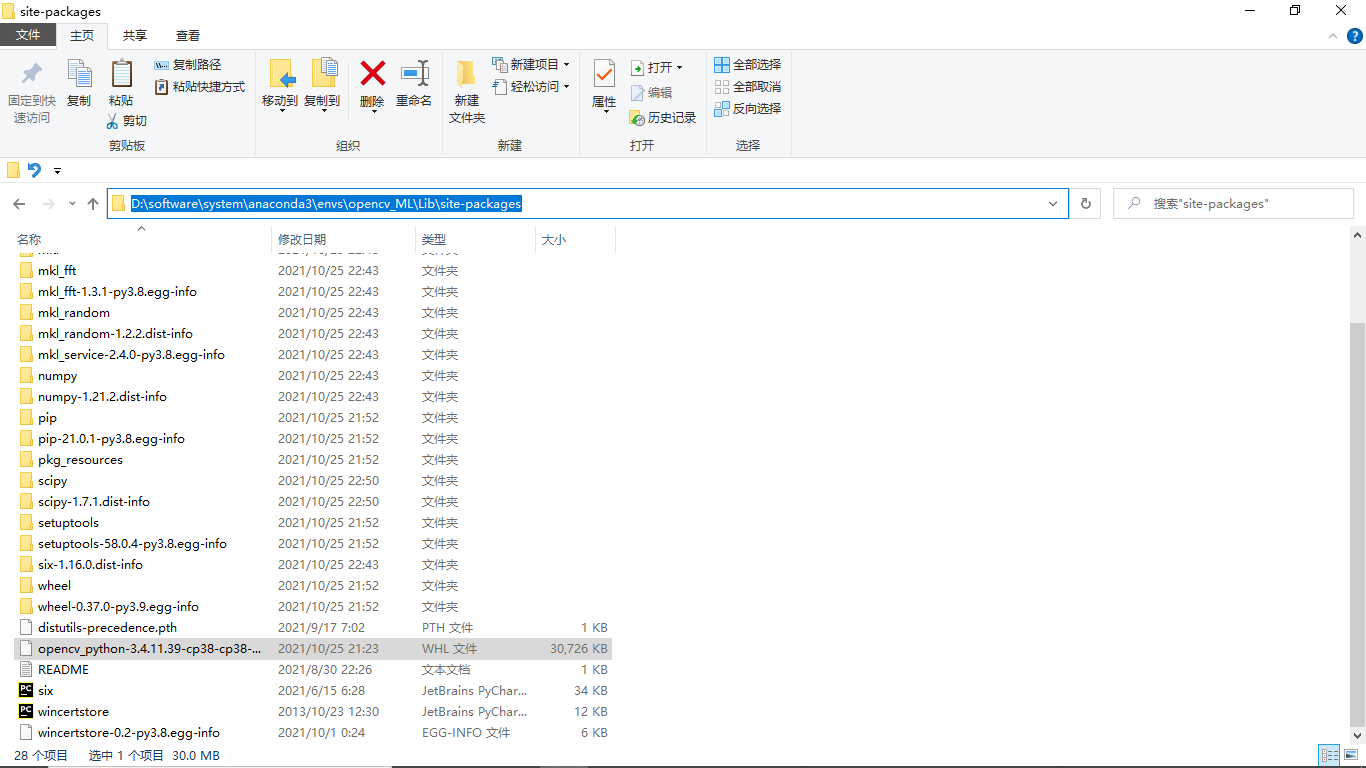Click the 重命名 (Rename) icon
The height and width of the screenshot is (768, 1366).
click(x=414, y=88)
